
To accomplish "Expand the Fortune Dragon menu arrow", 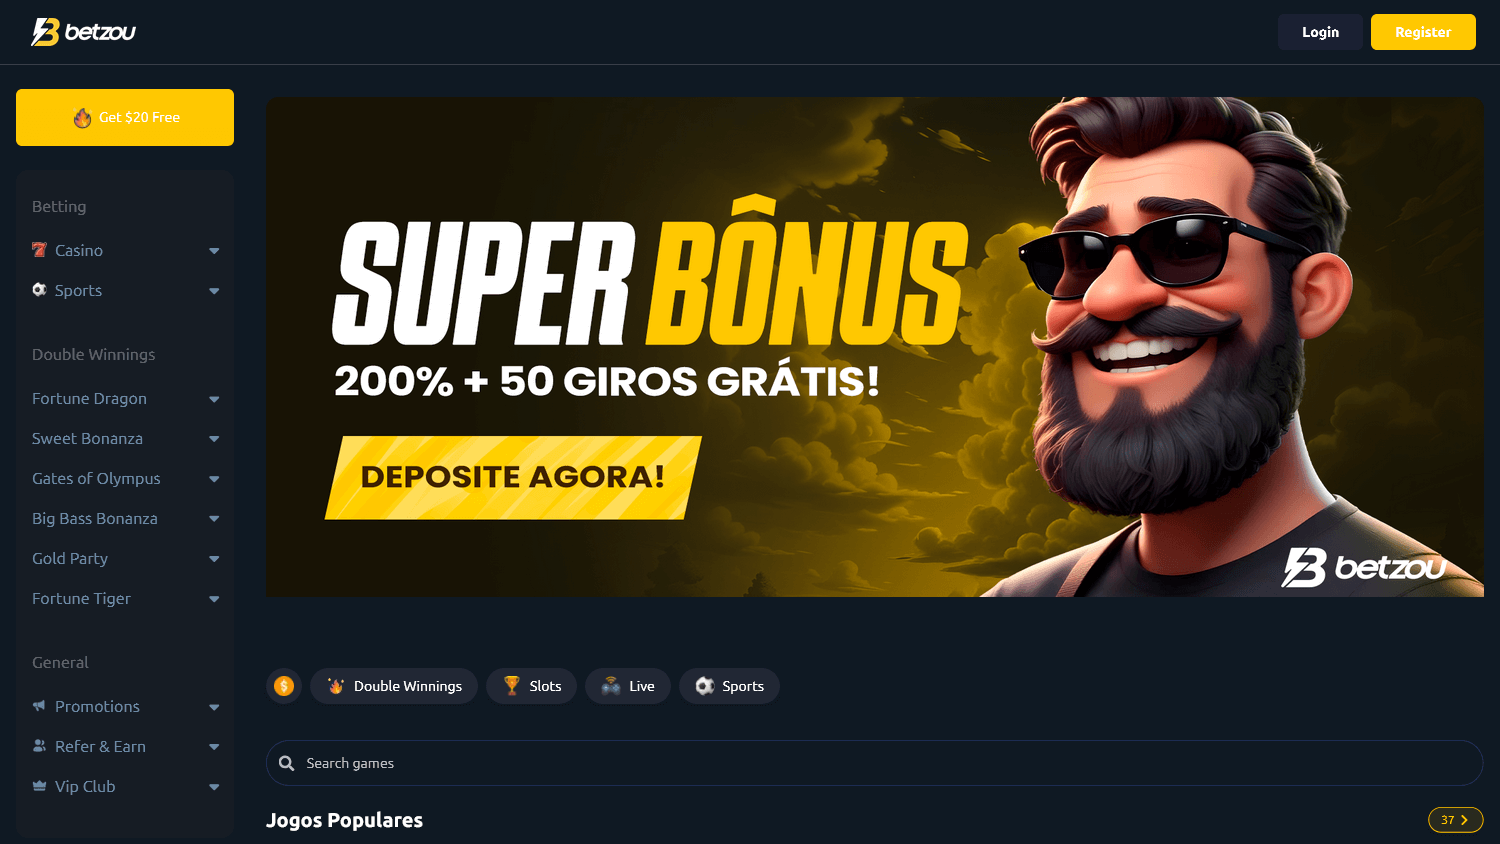I will coord(214,399).
